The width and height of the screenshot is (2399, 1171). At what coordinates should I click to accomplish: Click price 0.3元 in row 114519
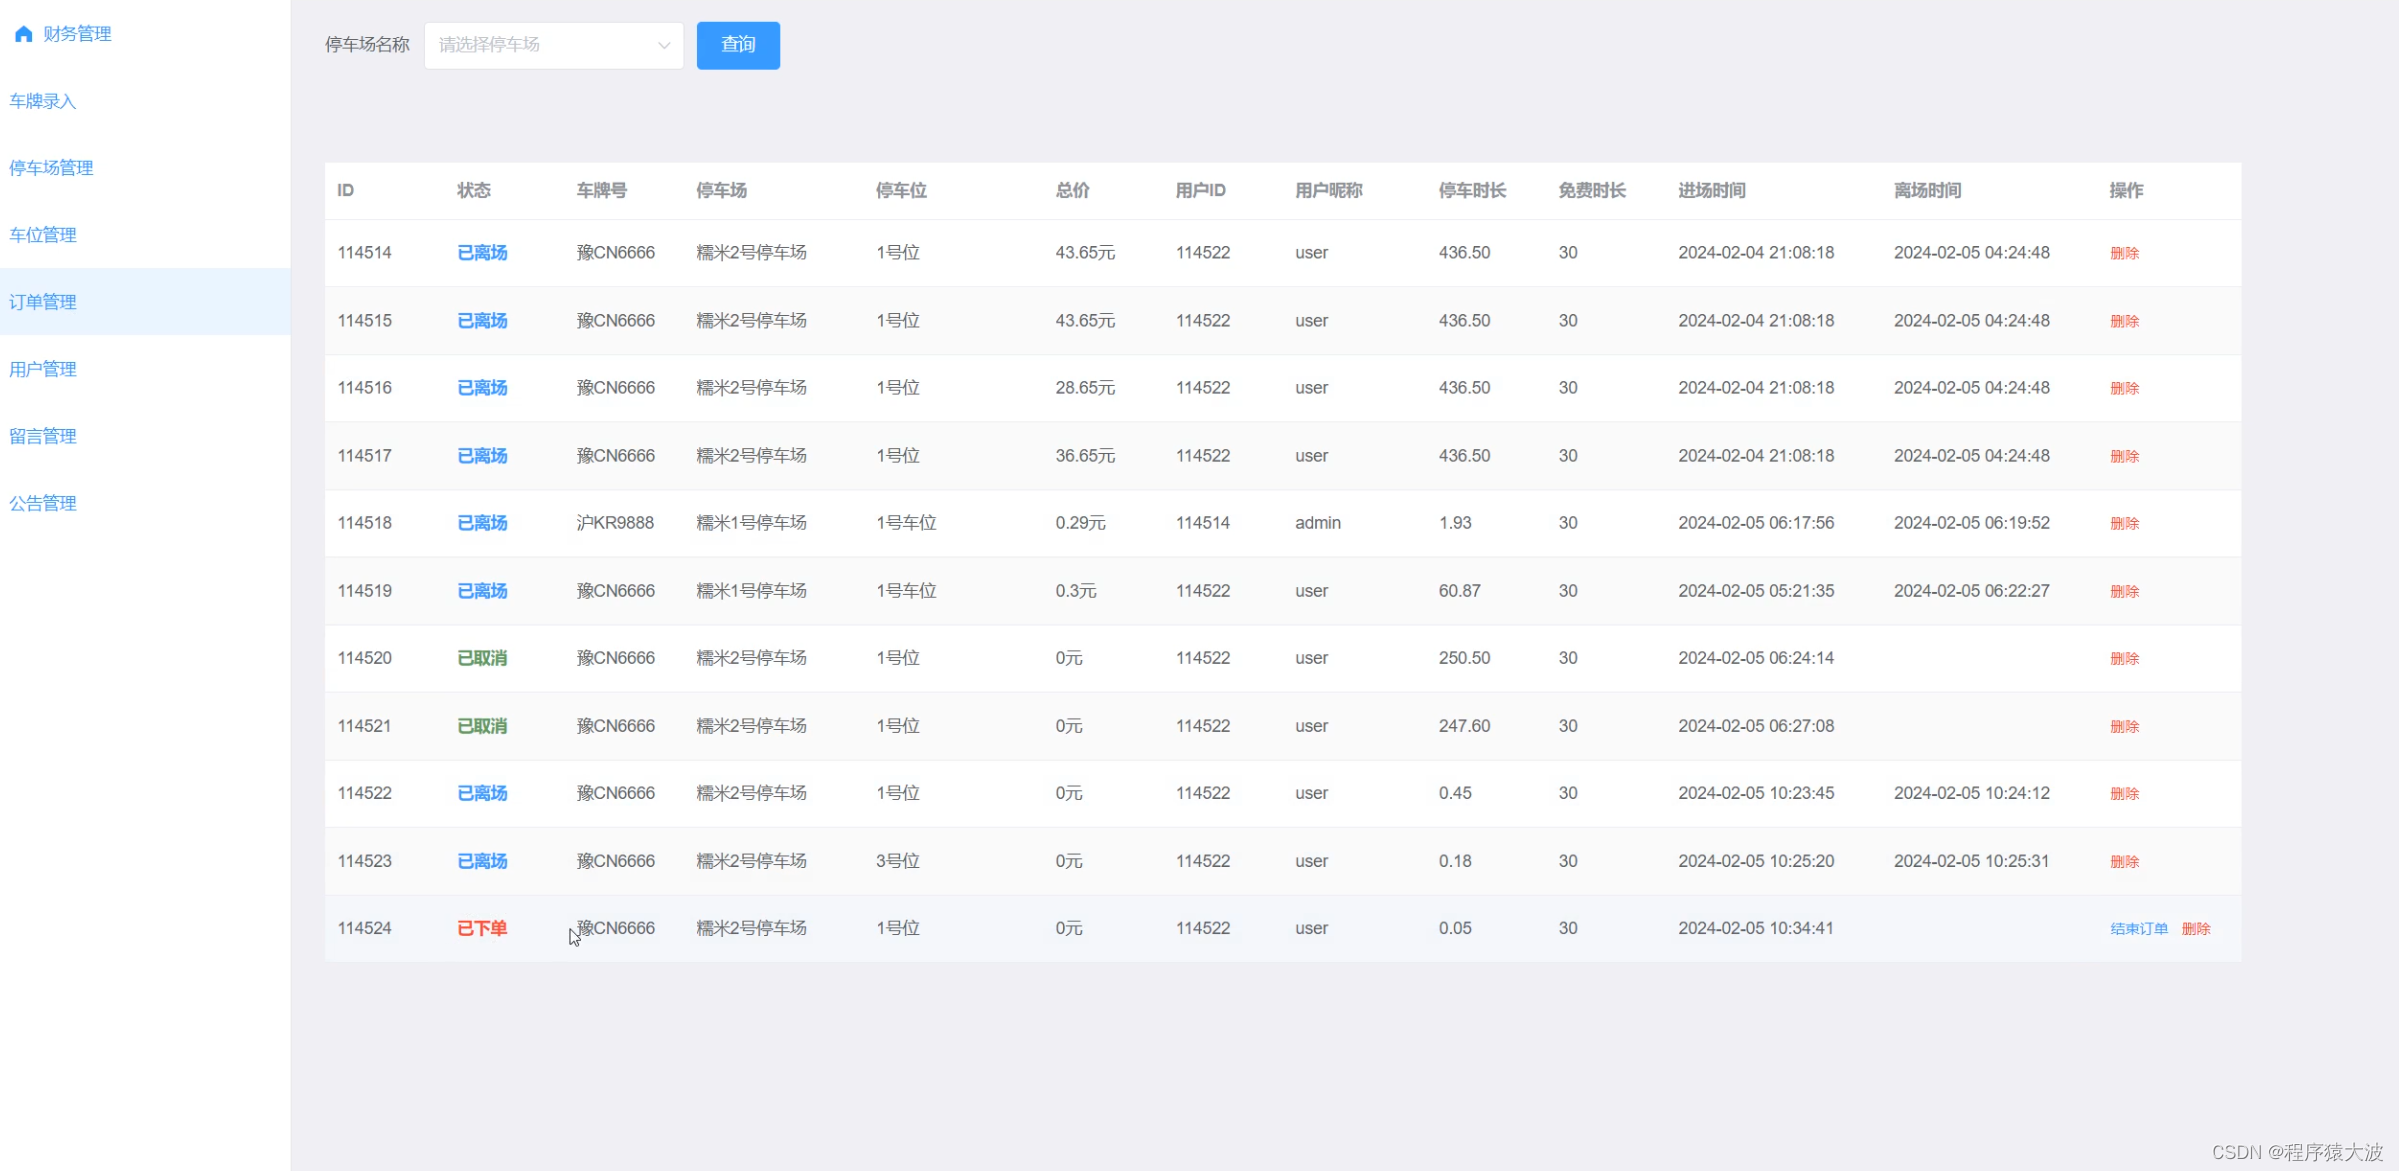click(1076, 591)
